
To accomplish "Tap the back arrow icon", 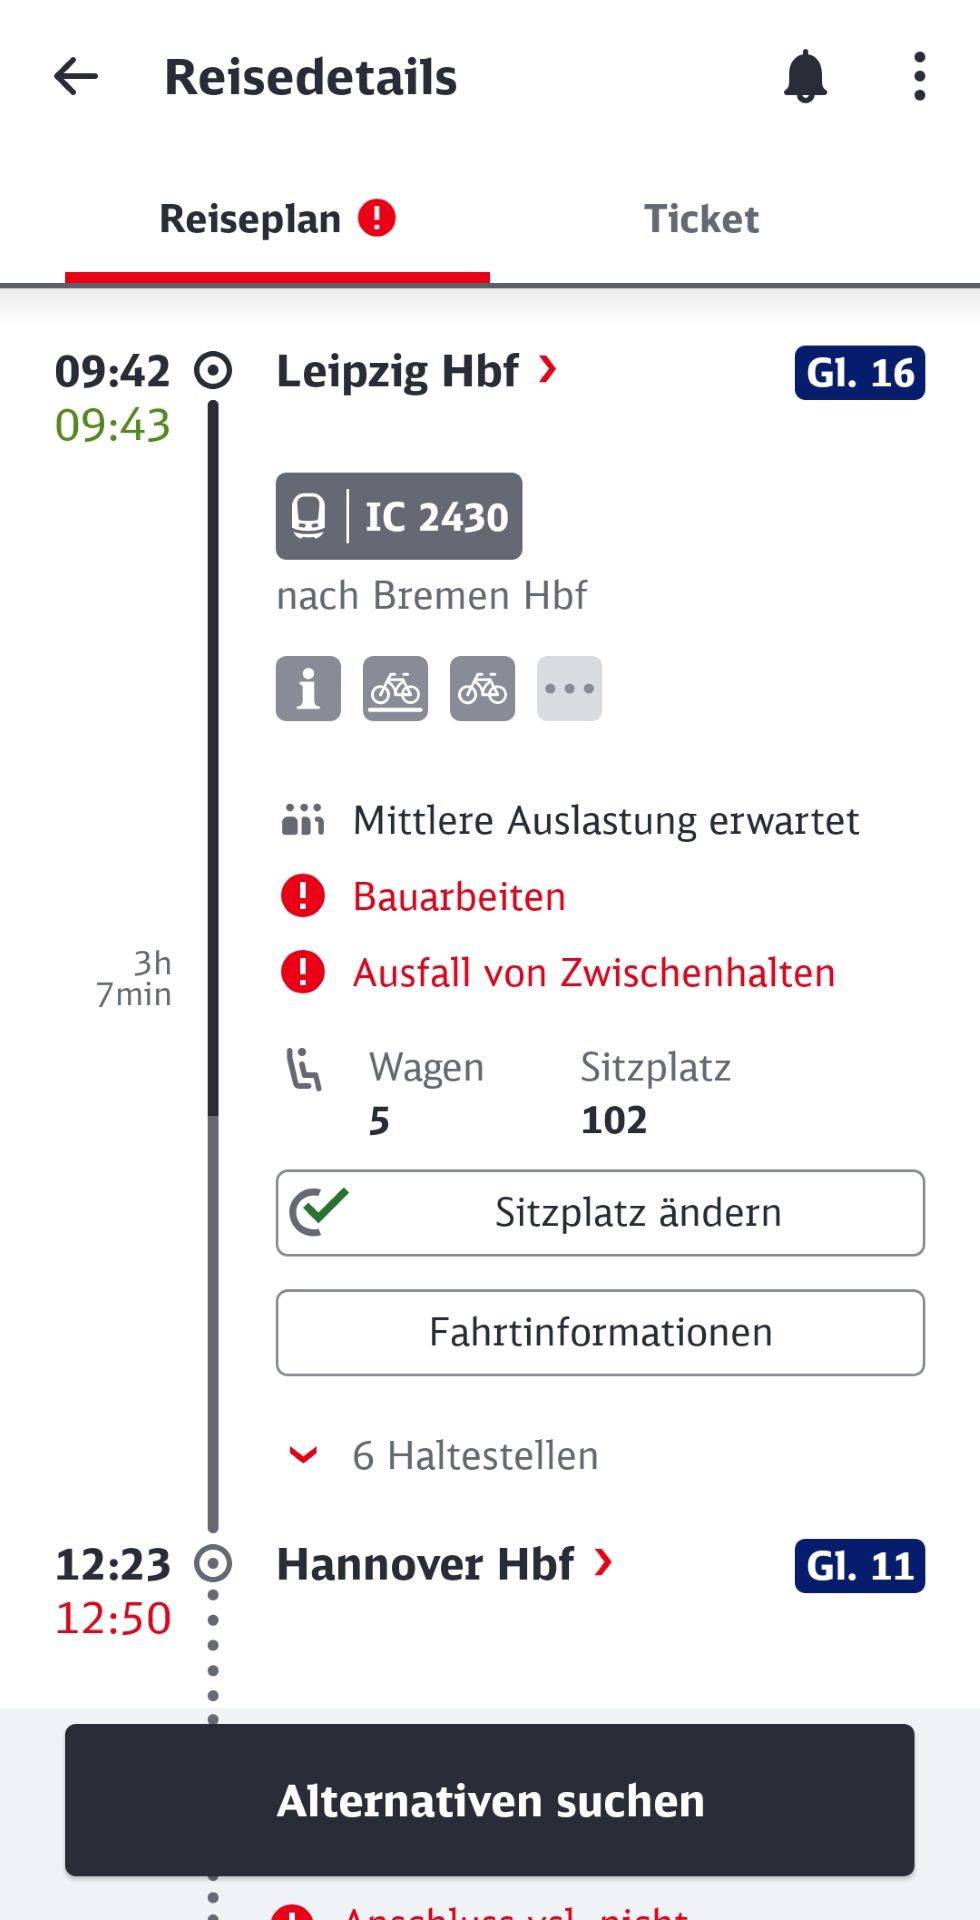I will click(76, 76).
